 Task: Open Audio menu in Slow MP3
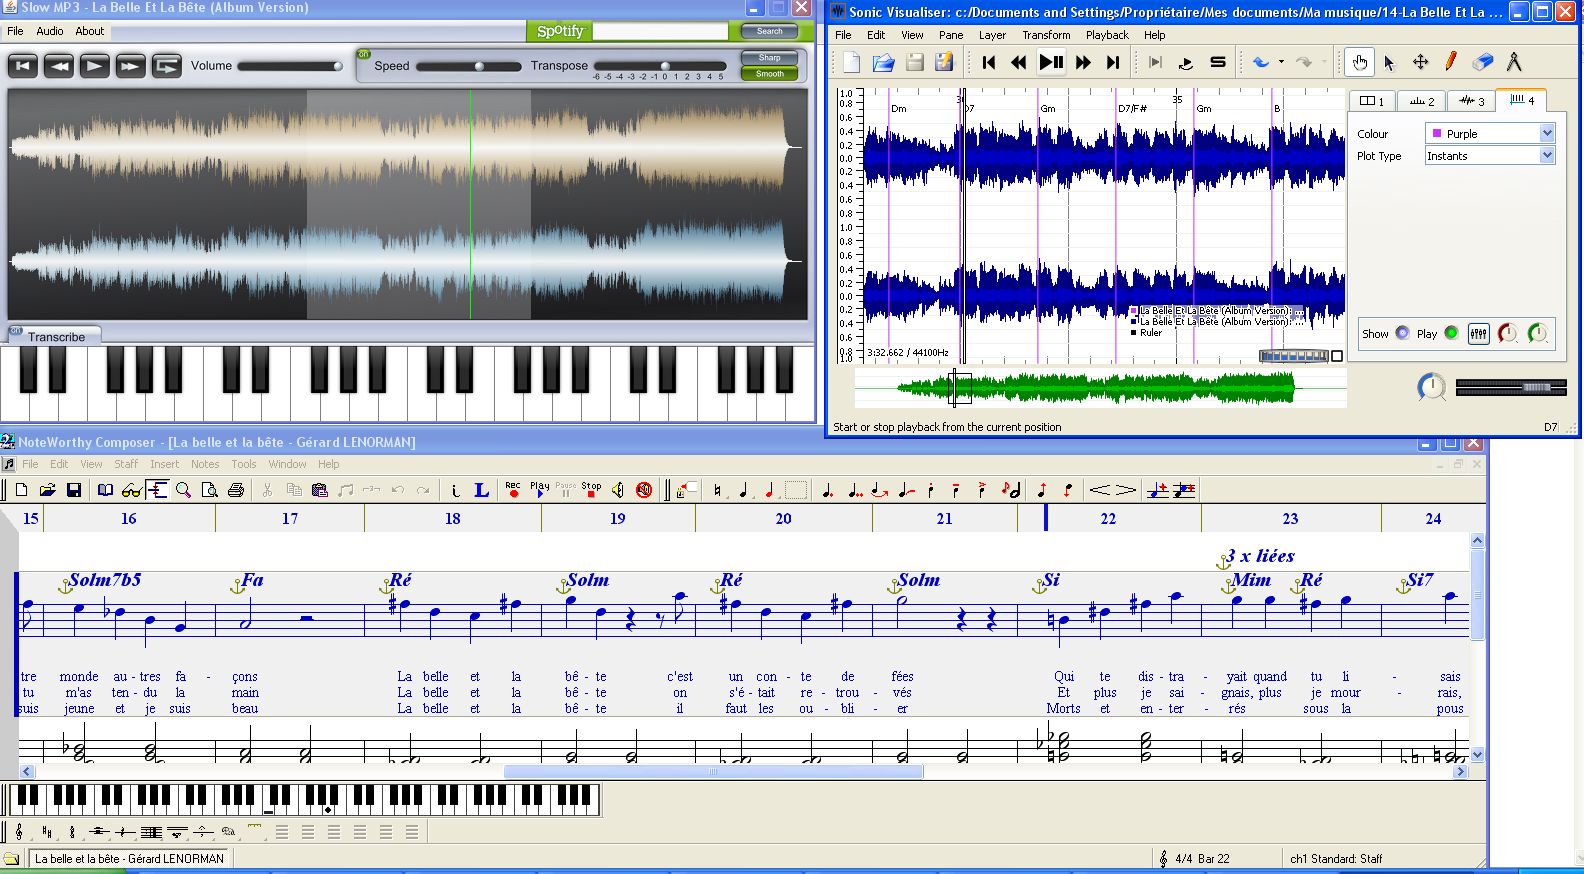pos(50,31)
